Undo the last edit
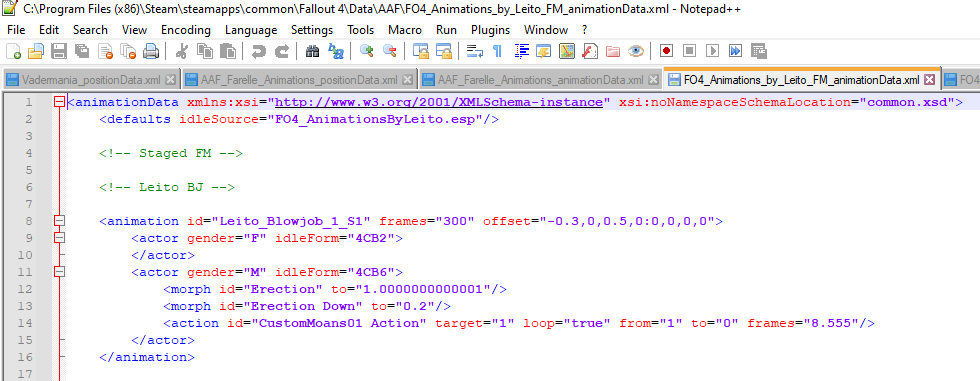This screenshot has height=381, width=980. (259, 51)
